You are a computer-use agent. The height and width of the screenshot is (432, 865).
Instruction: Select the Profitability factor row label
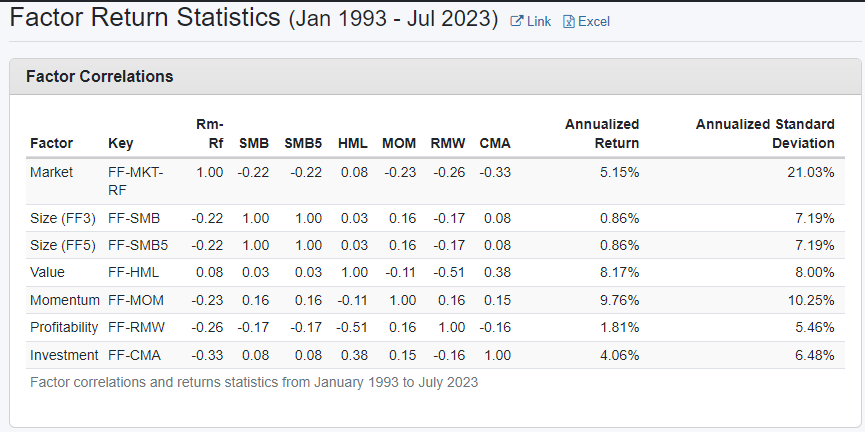pos(65,328)
